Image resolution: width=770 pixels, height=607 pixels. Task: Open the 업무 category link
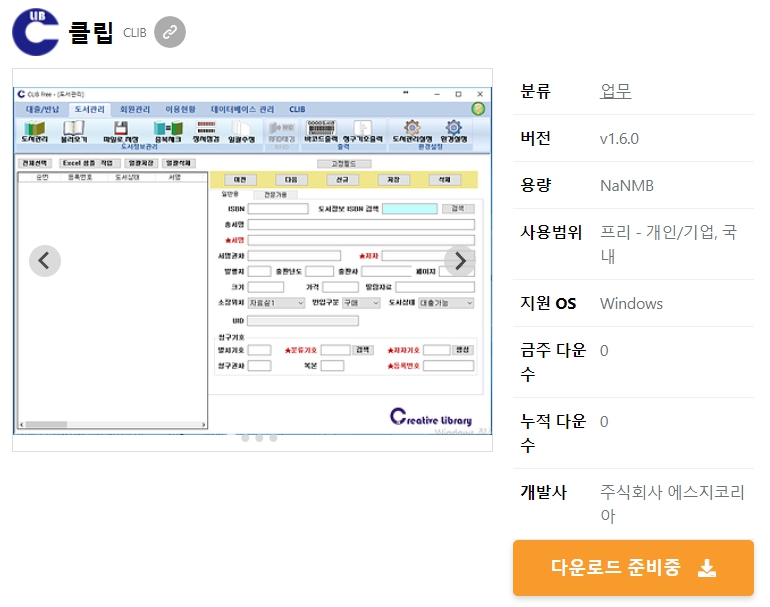615,91
